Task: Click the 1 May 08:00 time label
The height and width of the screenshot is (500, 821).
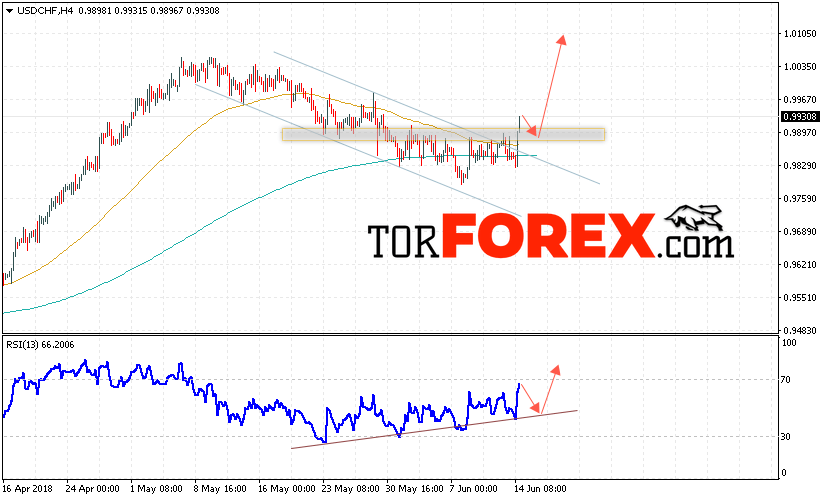Action: 156,488
